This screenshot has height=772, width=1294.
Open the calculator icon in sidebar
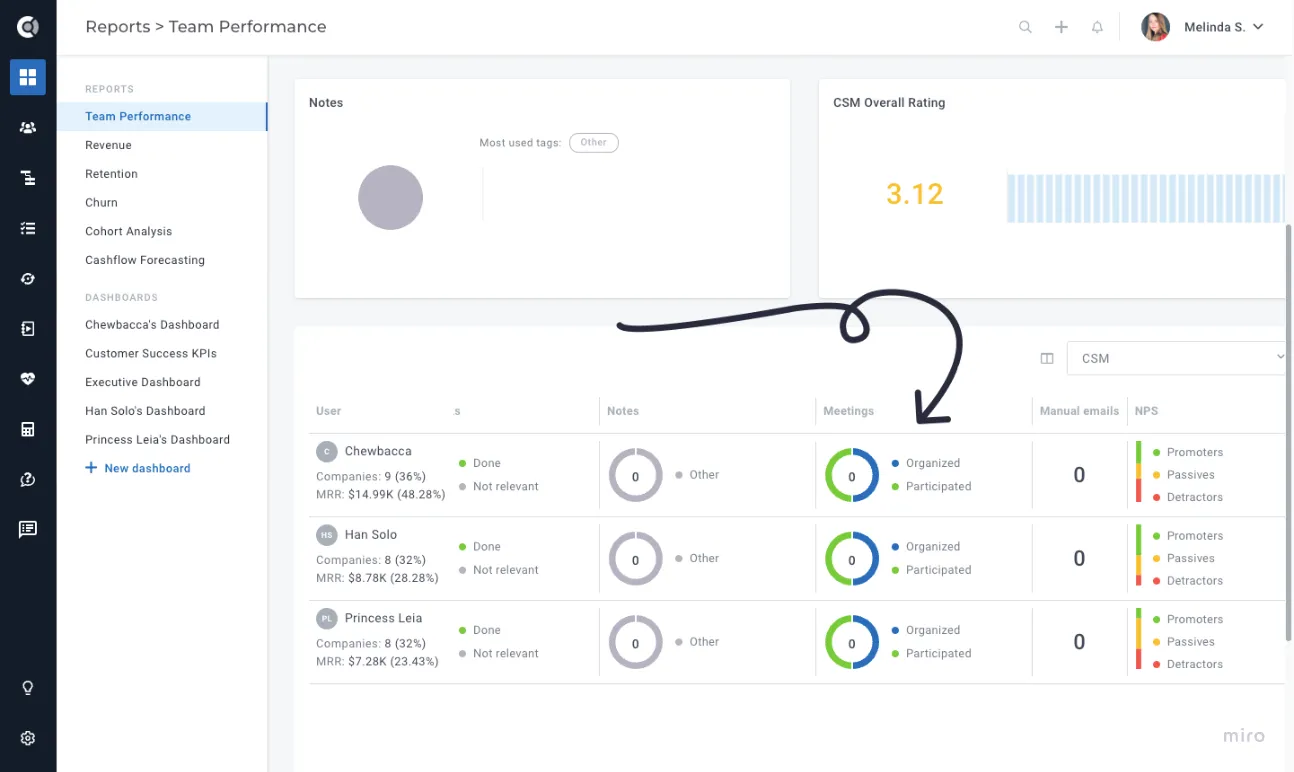pyautogui.click(x=28, y=429)
